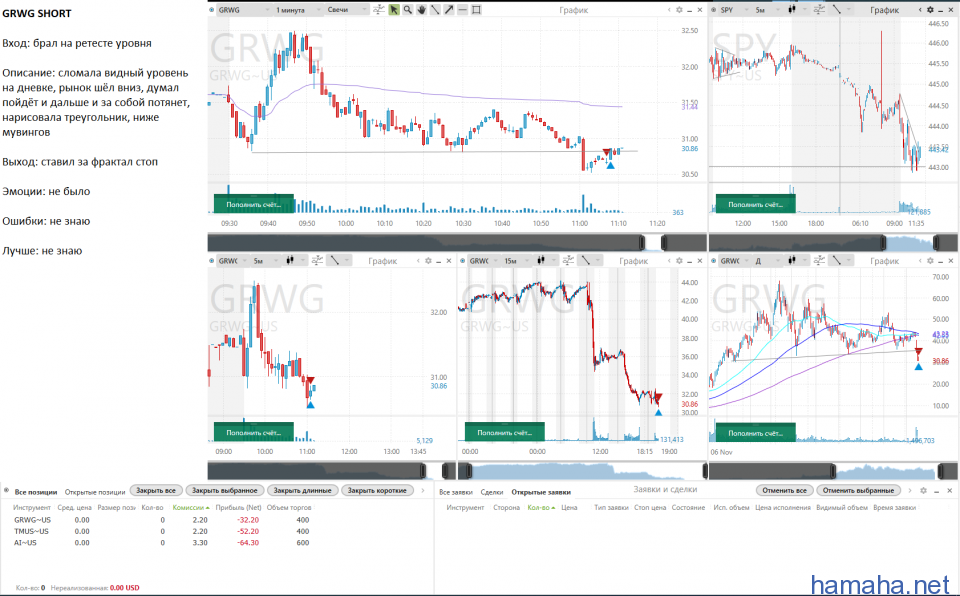This screenshot has height=596, width=960.
Task: Open indicators in SPY chart toolbar
Action: click(x=819, y=10)
